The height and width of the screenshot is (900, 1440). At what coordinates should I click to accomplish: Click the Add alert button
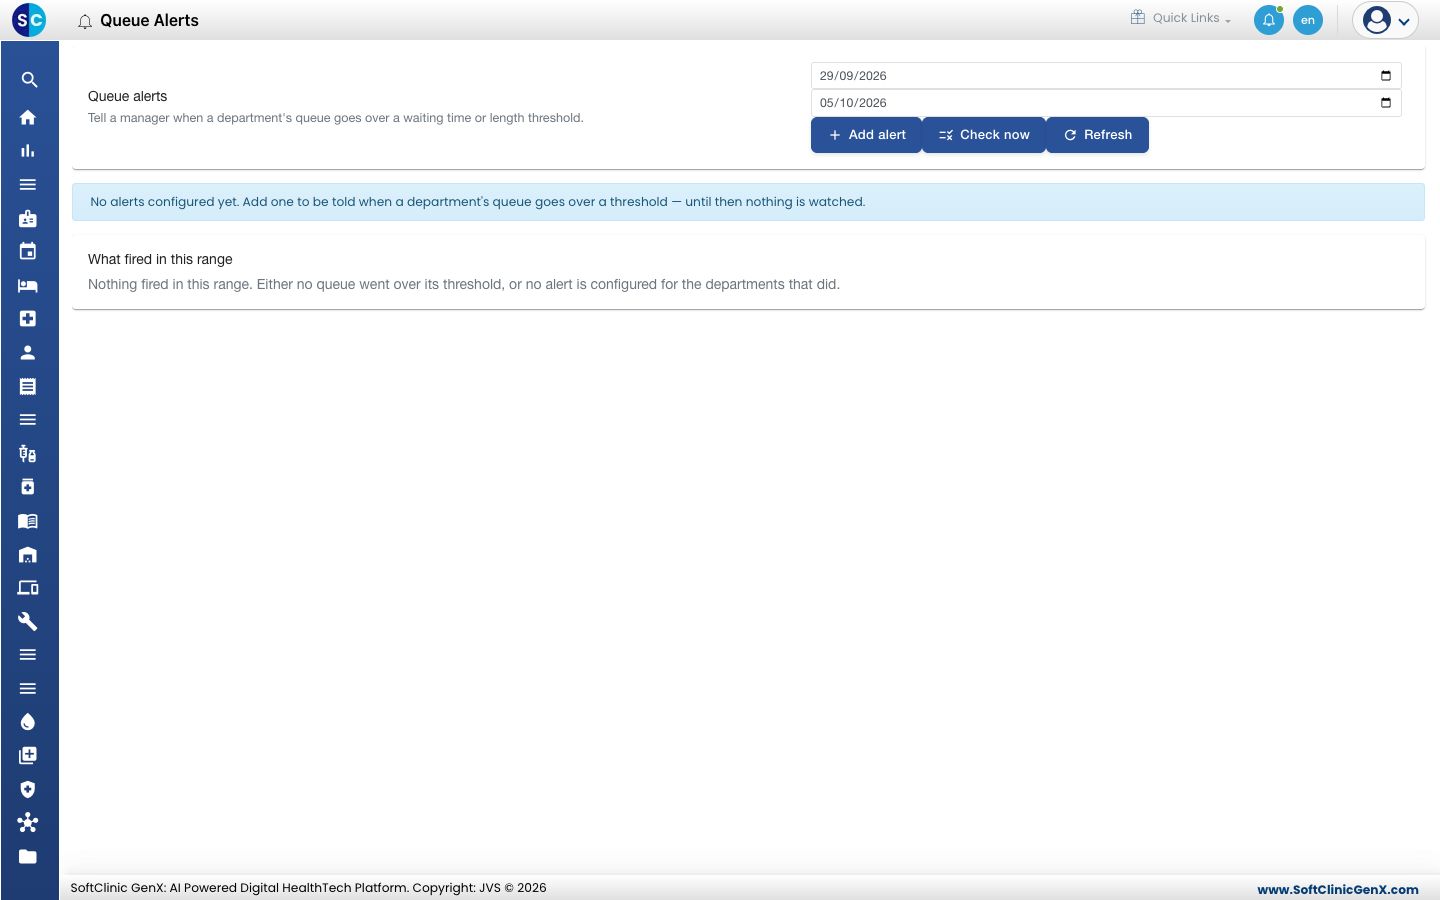click(866, 135)
